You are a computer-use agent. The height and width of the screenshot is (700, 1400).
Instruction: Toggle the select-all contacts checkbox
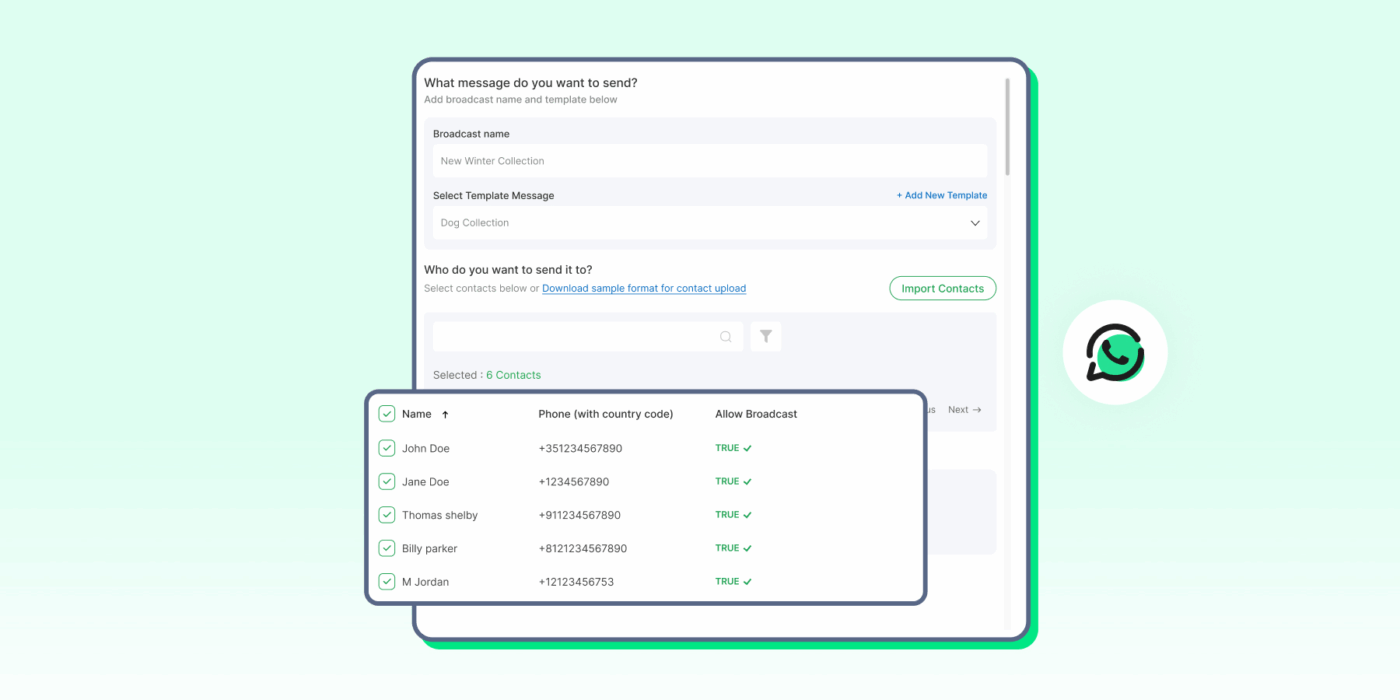coord(386,412)
